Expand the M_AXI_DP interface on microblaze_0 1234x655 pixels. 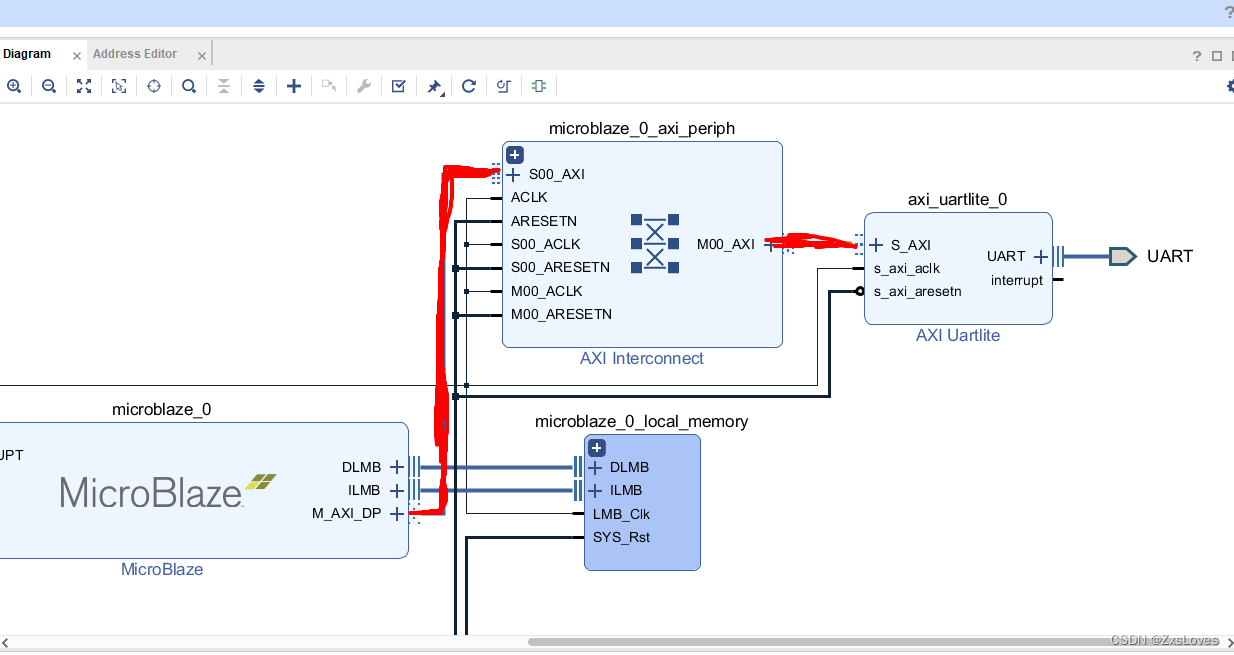[x=396, y=514]
